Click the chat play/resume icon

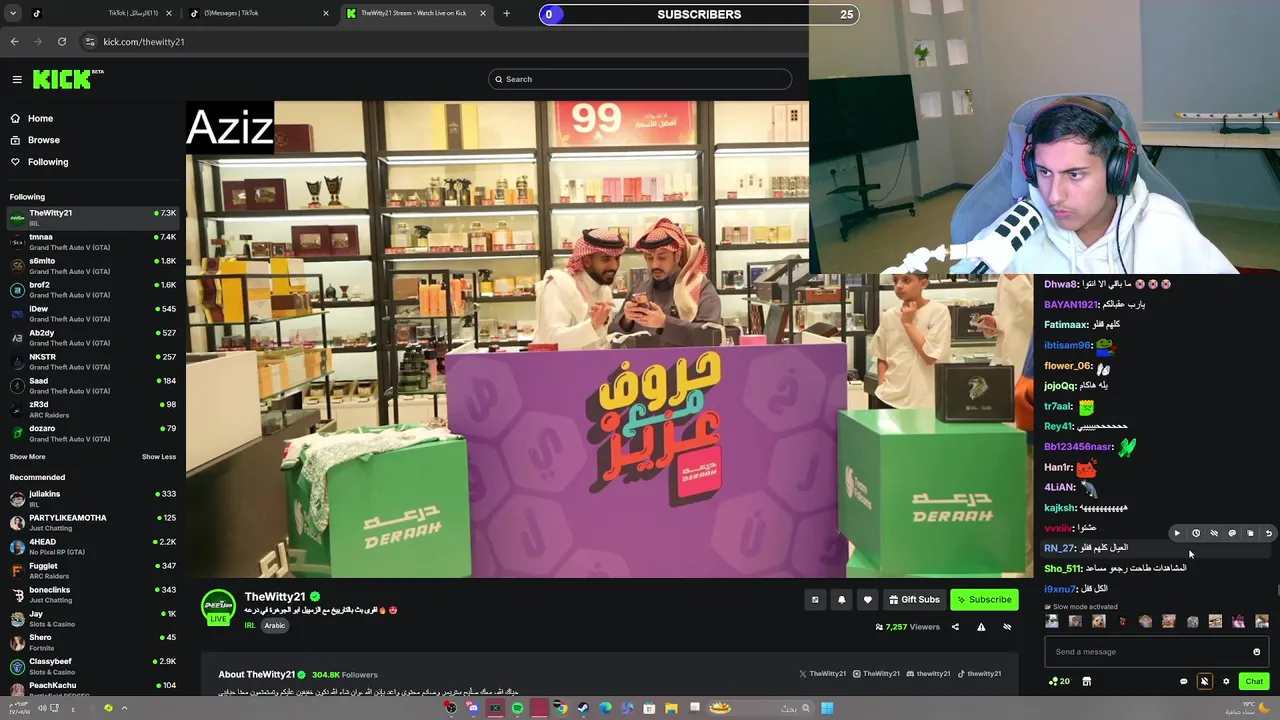click(x=1177, y=533)
